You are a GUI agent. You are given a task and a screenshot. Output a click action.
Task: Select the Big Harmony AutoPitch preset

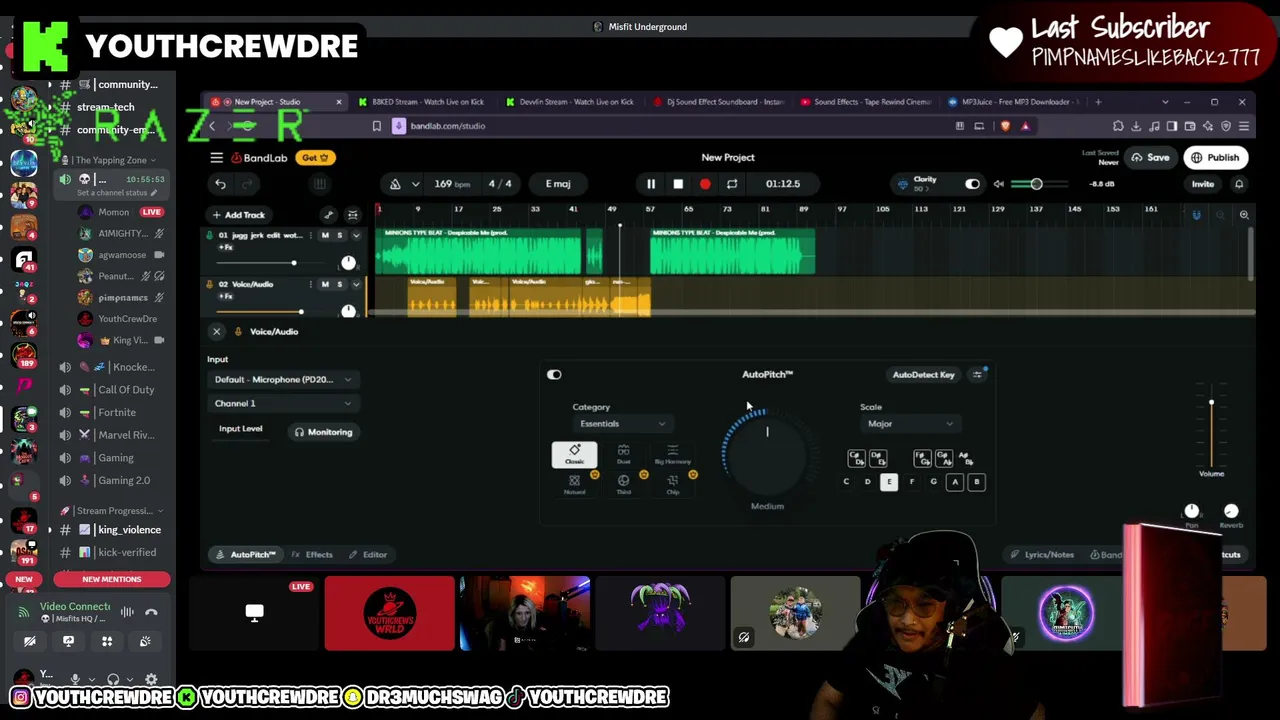(672, 455)
